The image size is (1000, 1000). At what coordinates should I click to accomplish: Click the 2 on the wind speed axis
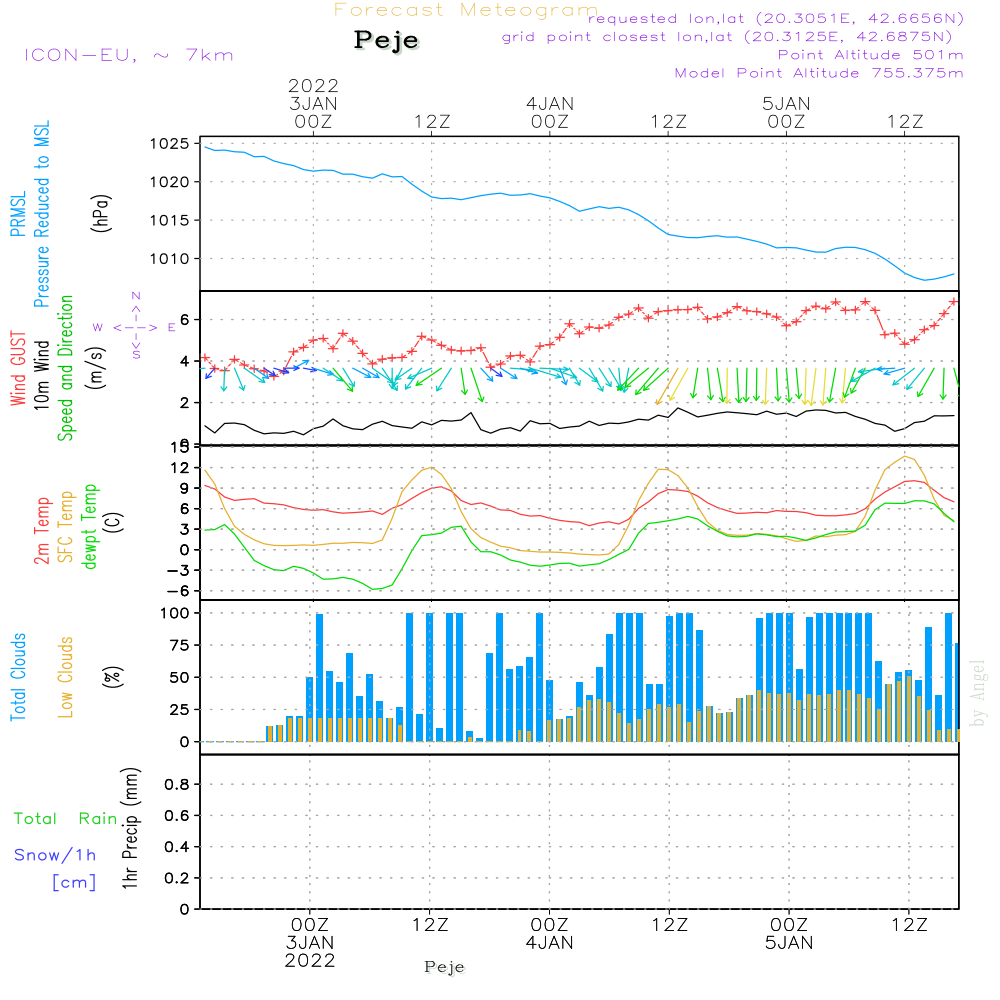click(x=184, y=403)
